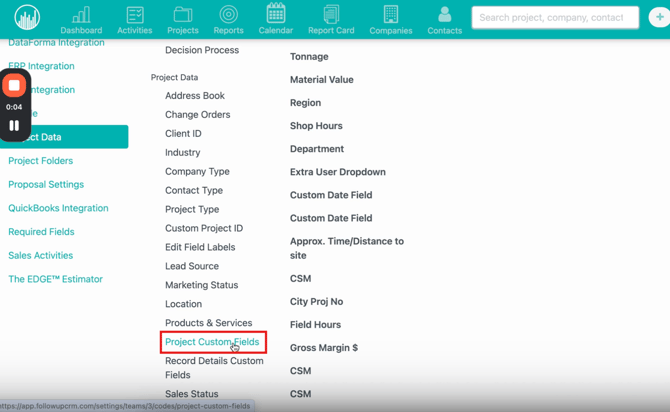
Task: Open Change Orders under Project Data
Action: point(197,115)
